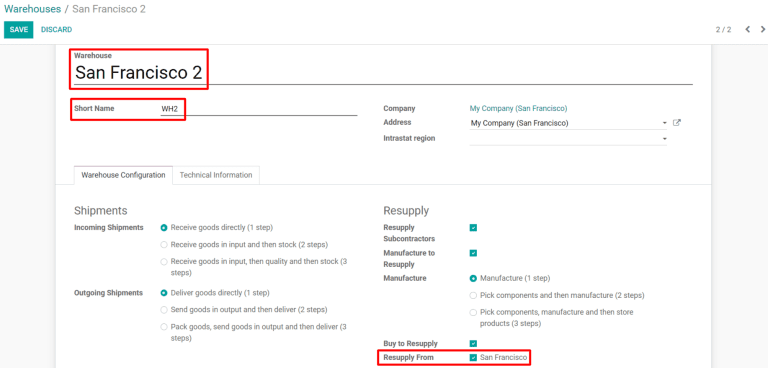Select Receive goods in input, then quality option

coord(164,262)
